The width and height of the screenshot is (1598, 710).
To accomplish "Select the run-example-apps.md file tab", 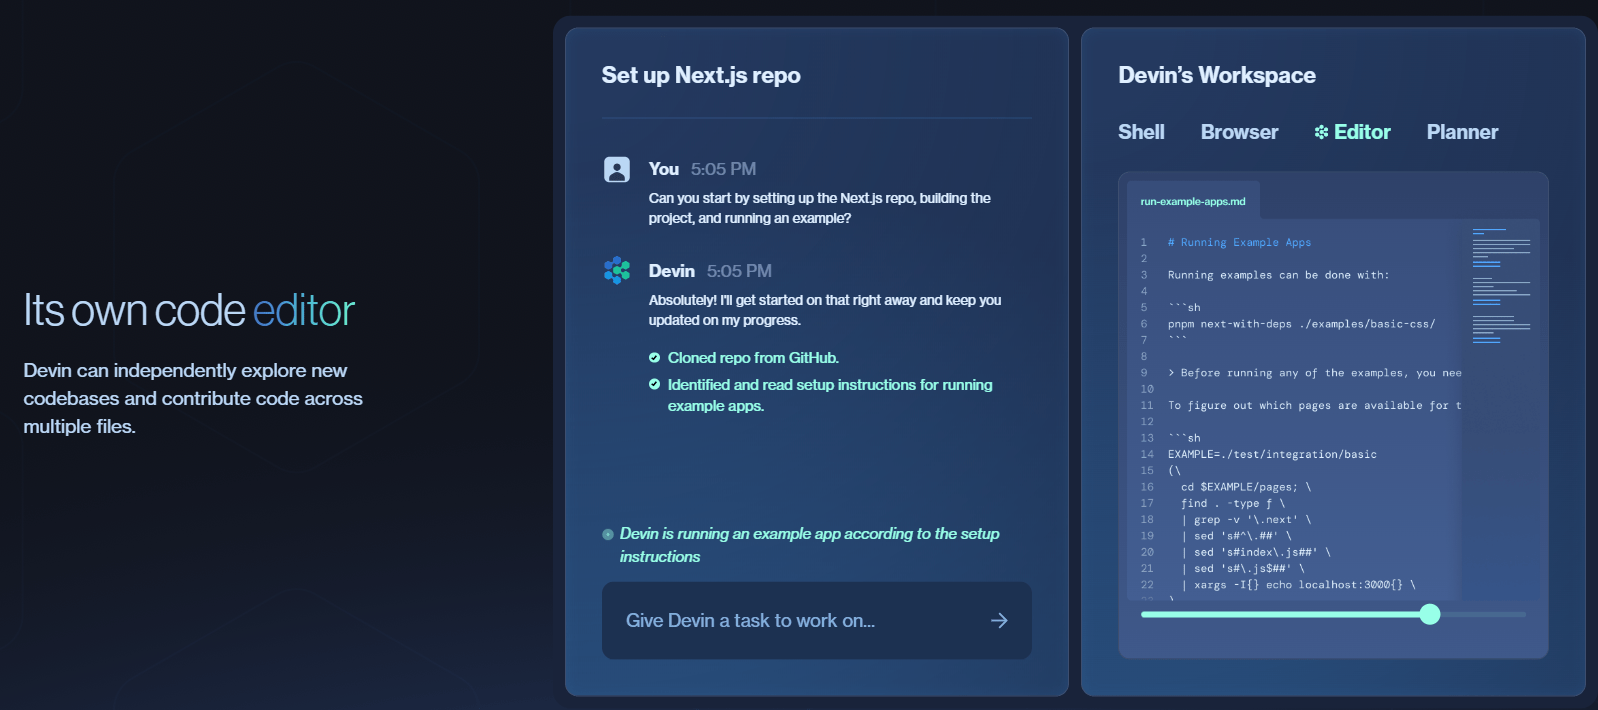I will click(x=1193, y=201).
